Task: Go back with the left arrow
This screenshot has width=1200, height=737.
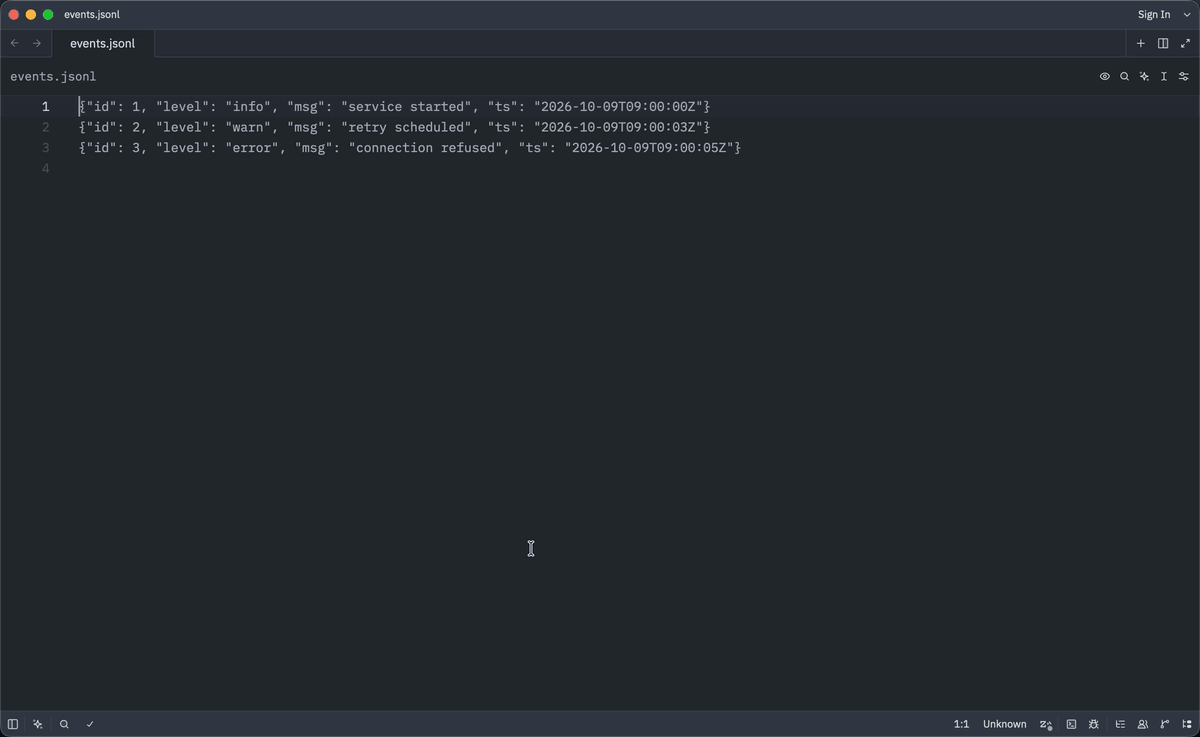Action: tap(14, 43)
